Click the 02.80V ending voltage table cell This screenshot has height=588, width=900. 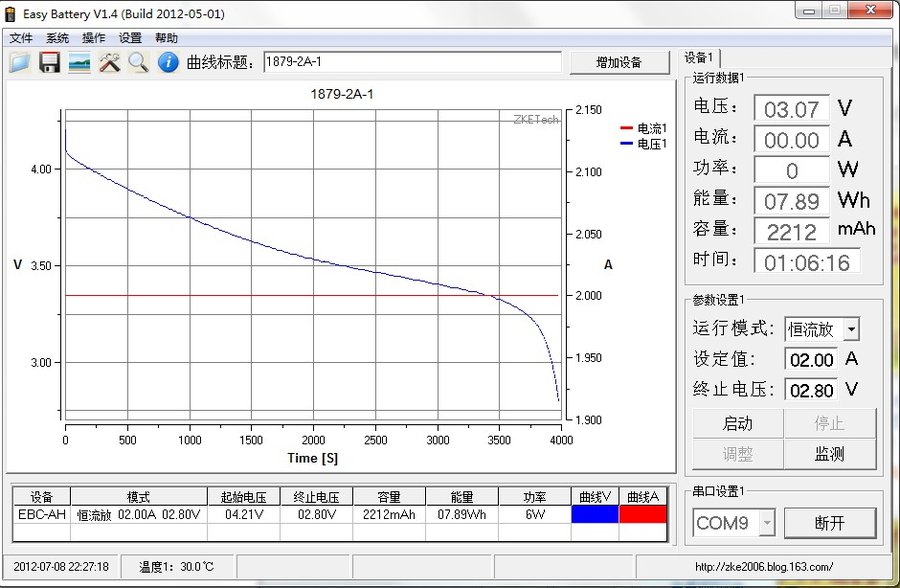316,514
